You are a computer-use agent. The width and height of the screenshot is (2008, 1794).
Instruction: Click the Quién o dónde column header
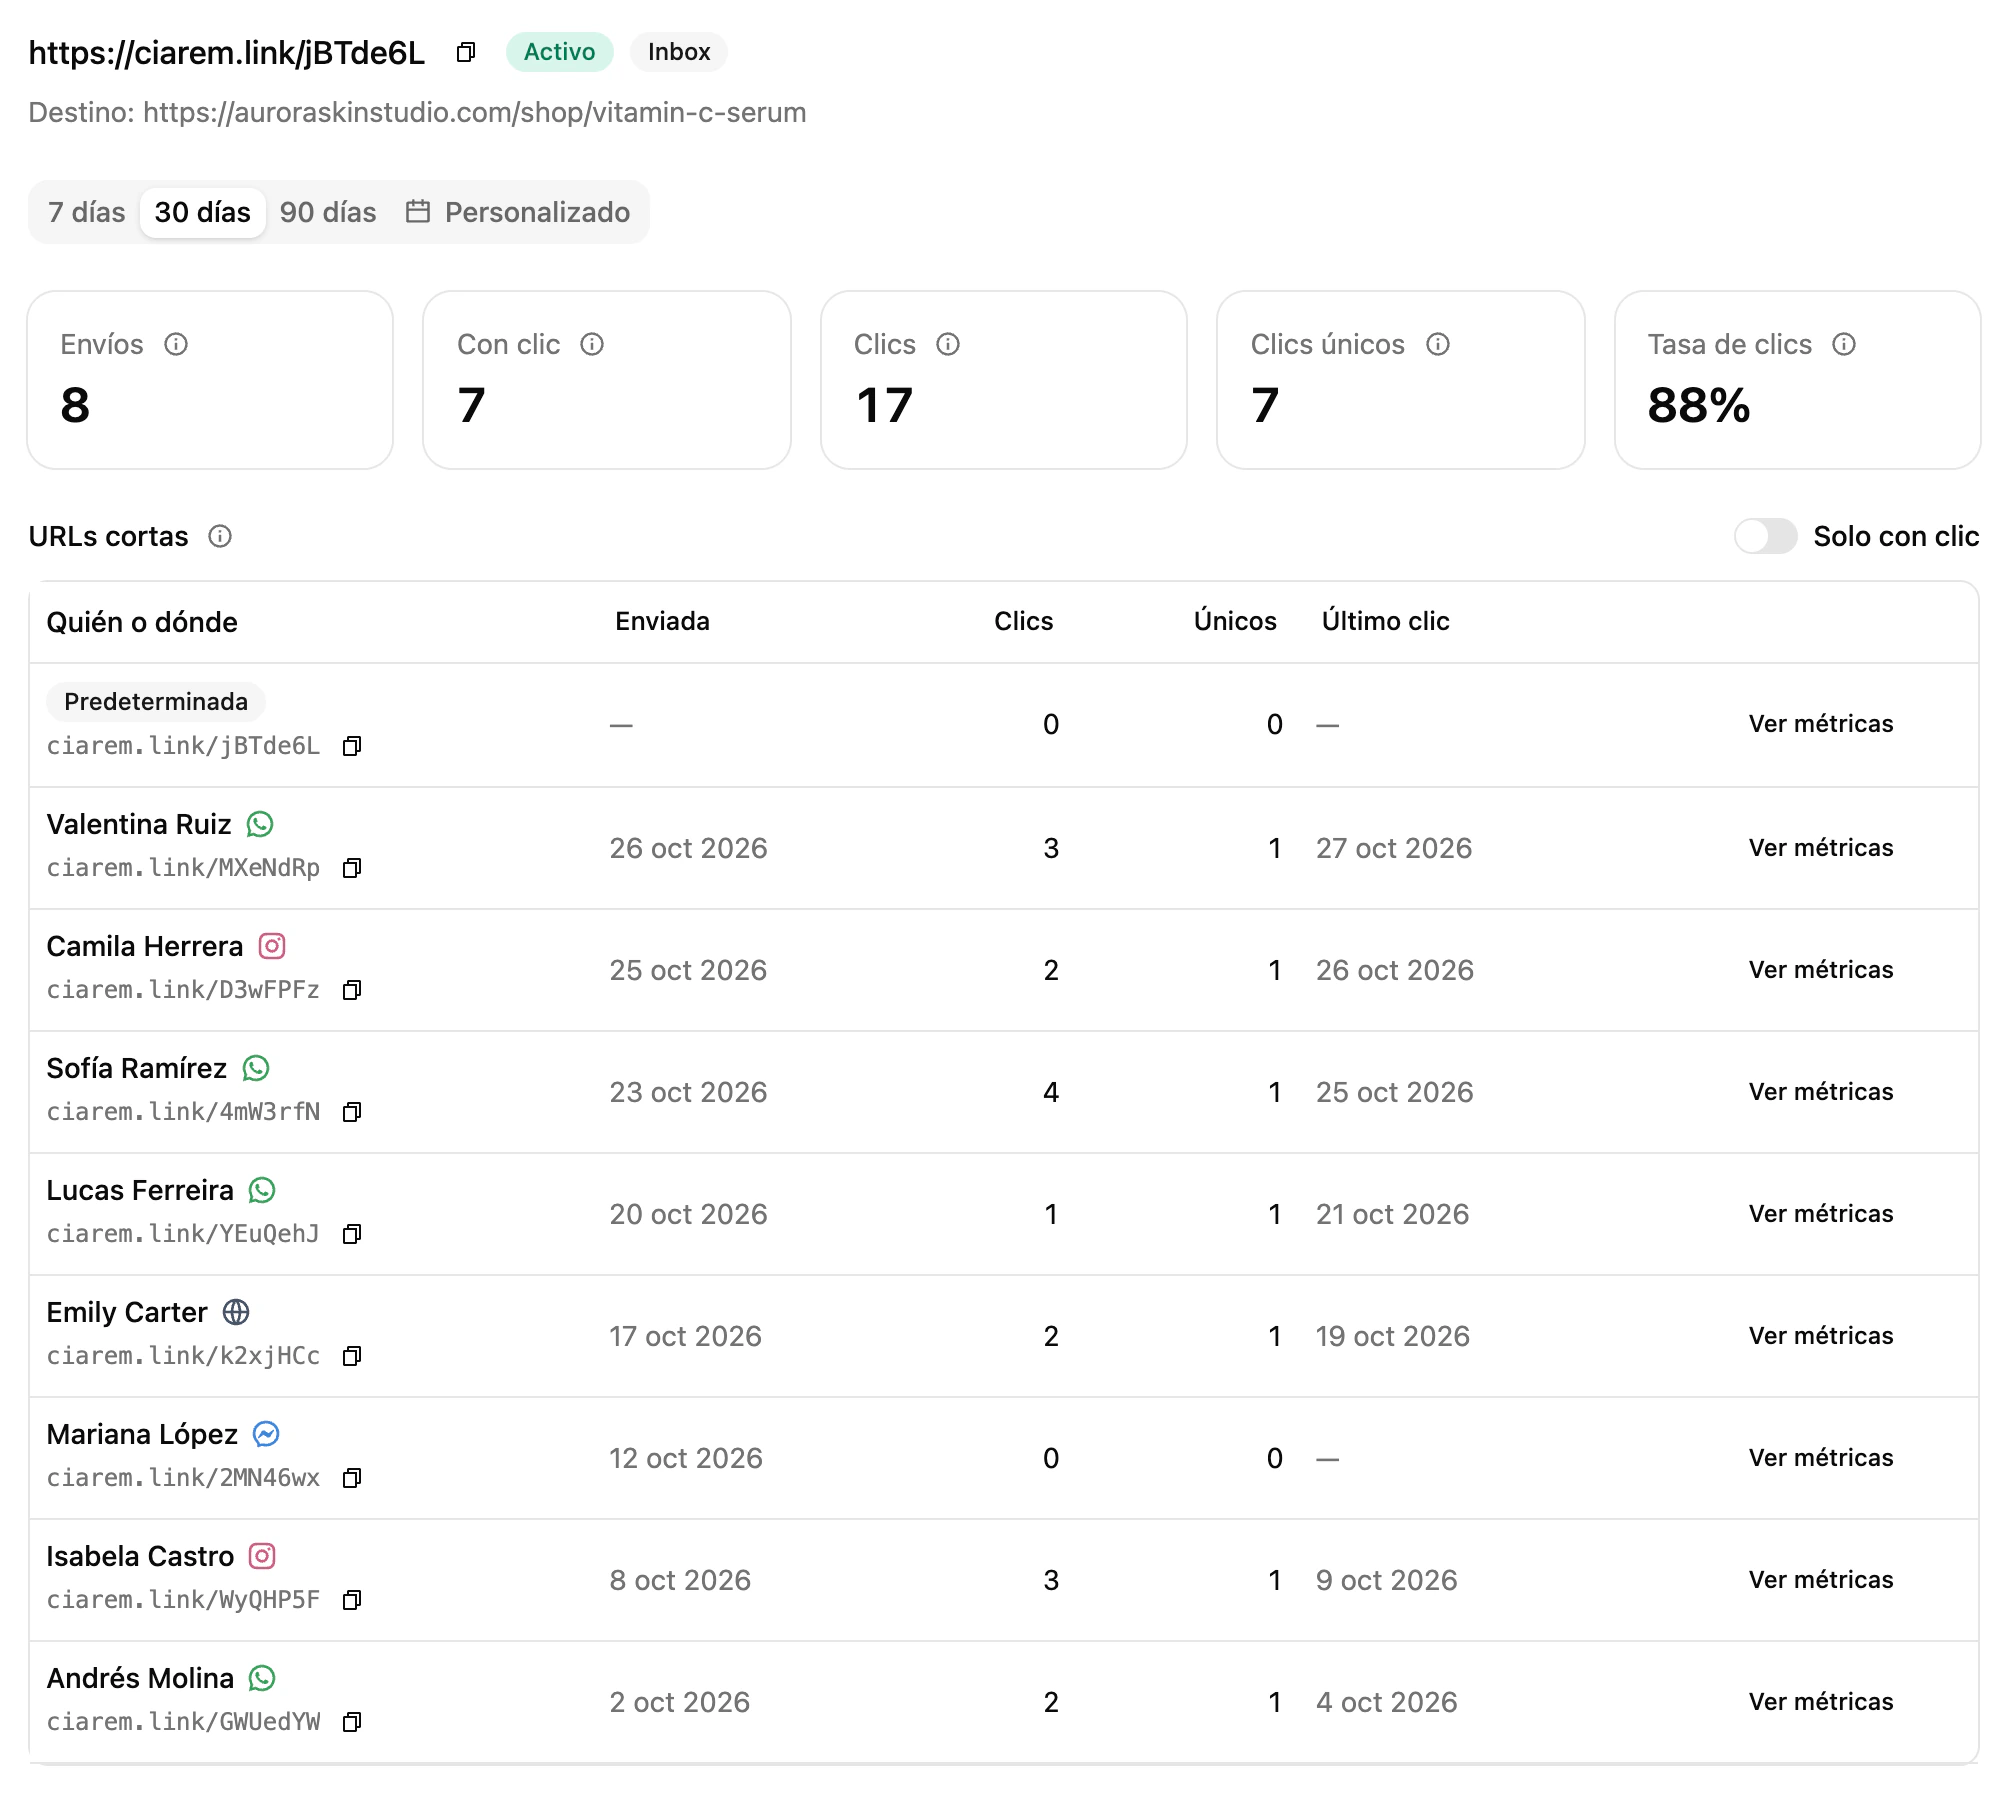(142, 622)
